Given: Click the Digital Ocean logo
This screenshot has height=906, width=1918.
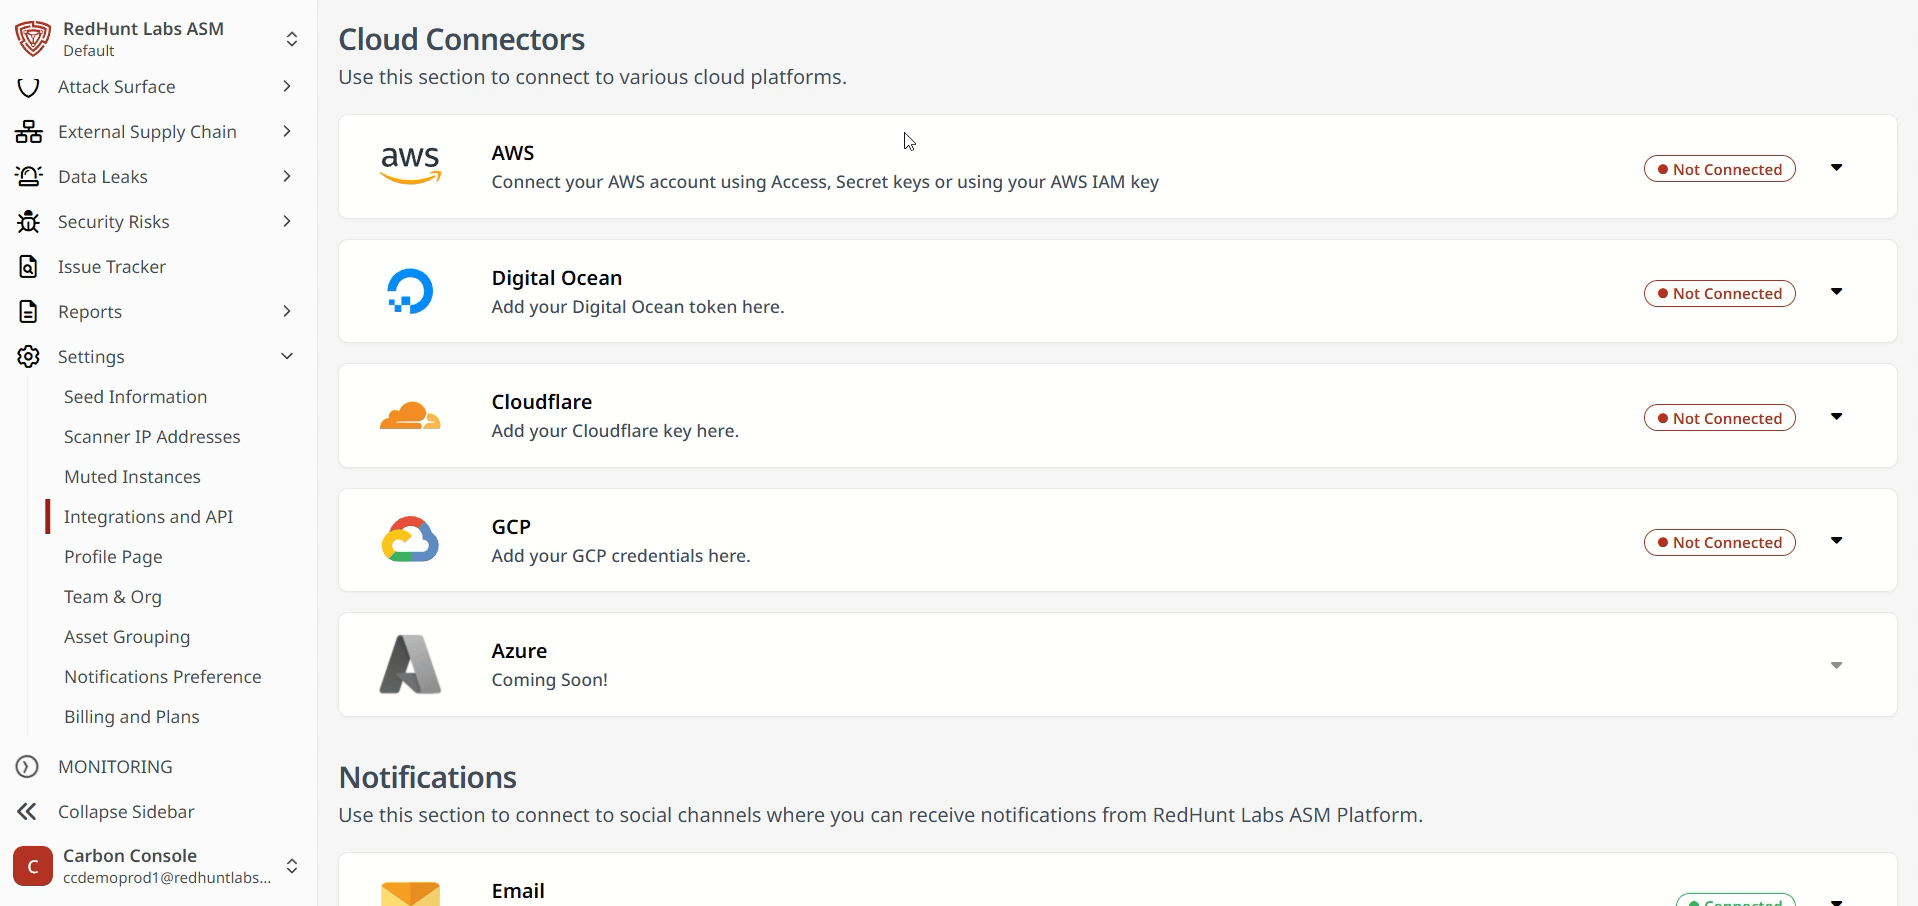Looking at the screenshot, I should 410,291.
